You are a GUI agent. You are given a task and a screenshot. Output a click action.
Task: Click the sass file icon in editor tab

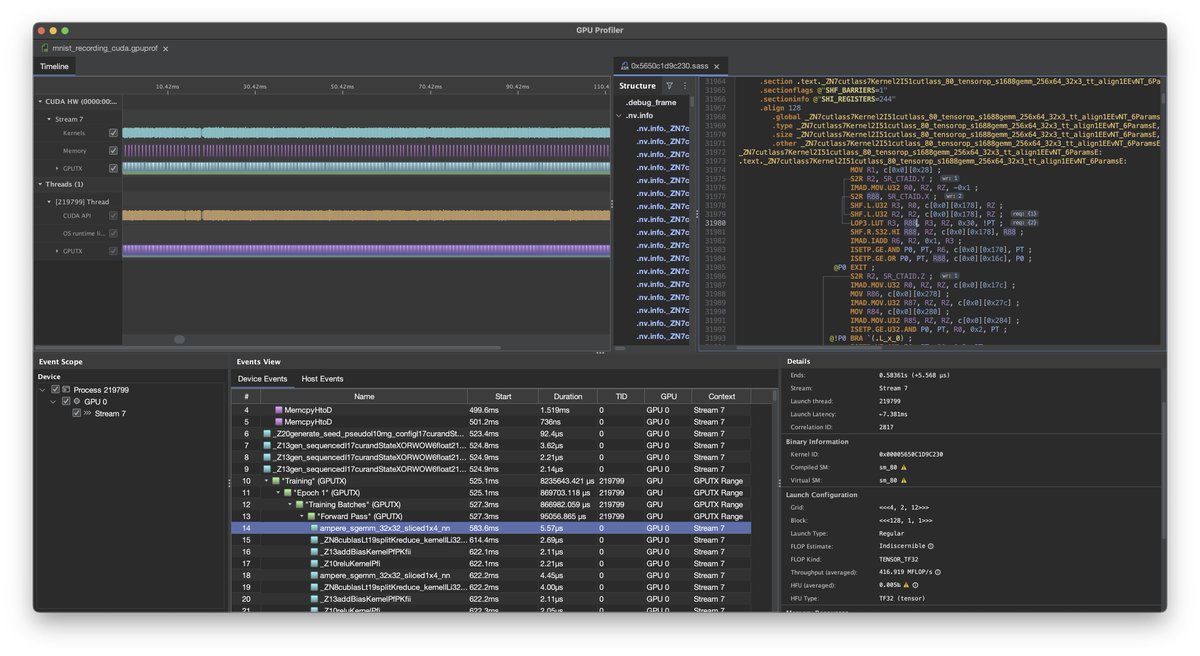pos(624,66)
